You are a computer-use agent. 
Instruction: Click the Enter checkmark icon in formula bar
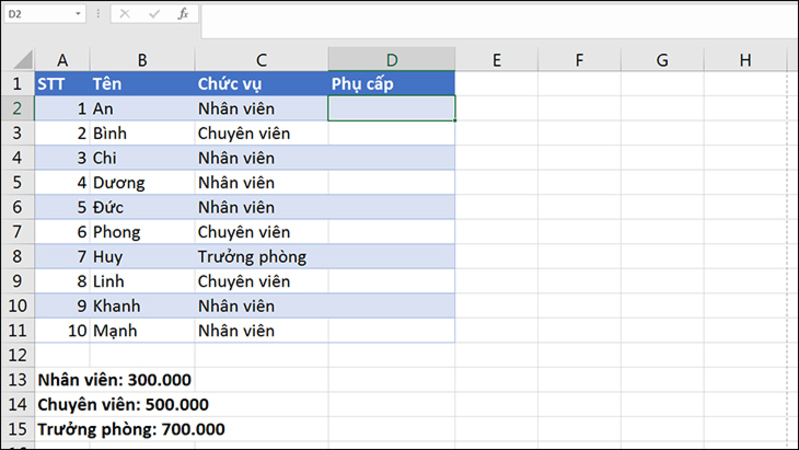154,14
